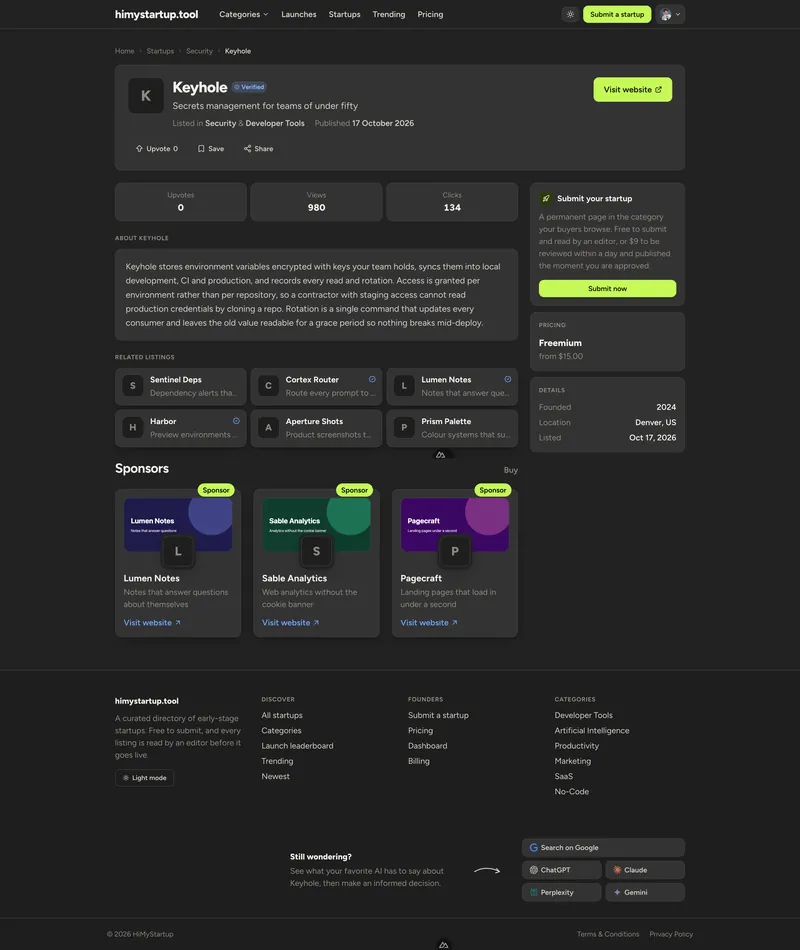This screenshot has height=950, width=800.
Task: Open Dashboard footer link
Action: pyautogui.click(x=427, y=746)
